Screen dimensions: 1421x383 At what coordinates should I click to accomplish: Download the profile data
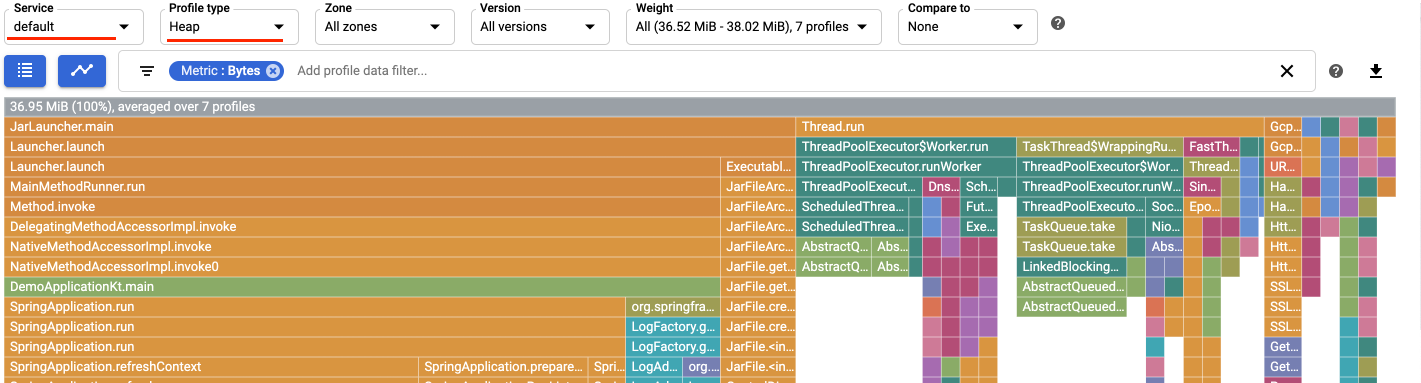1376,71
